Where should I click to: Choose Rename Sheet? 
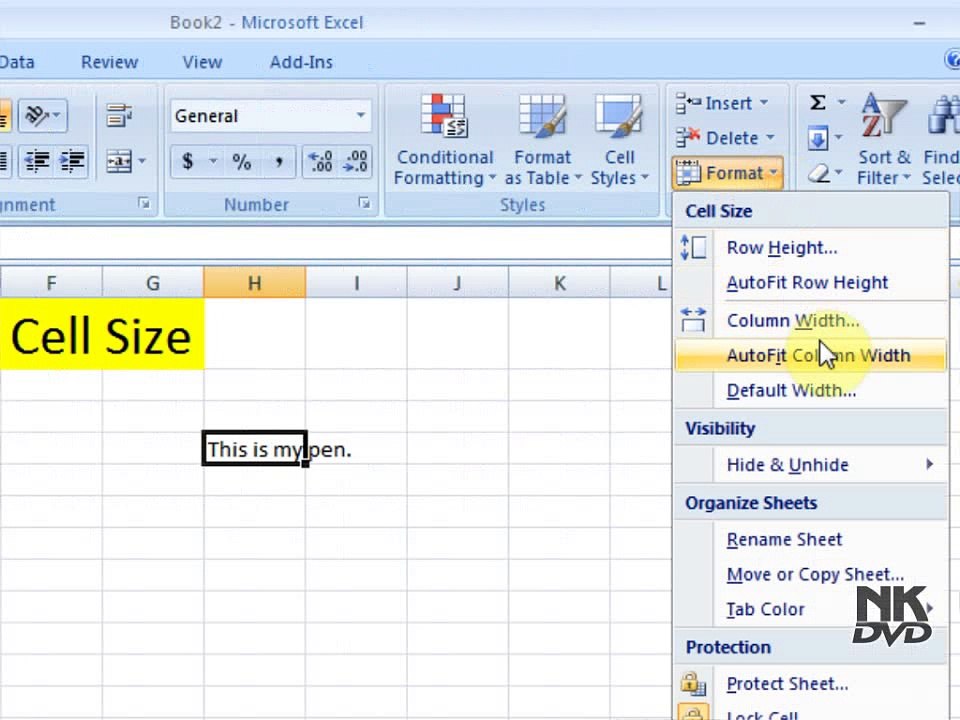pyautogui.click(x=811, y=539)
